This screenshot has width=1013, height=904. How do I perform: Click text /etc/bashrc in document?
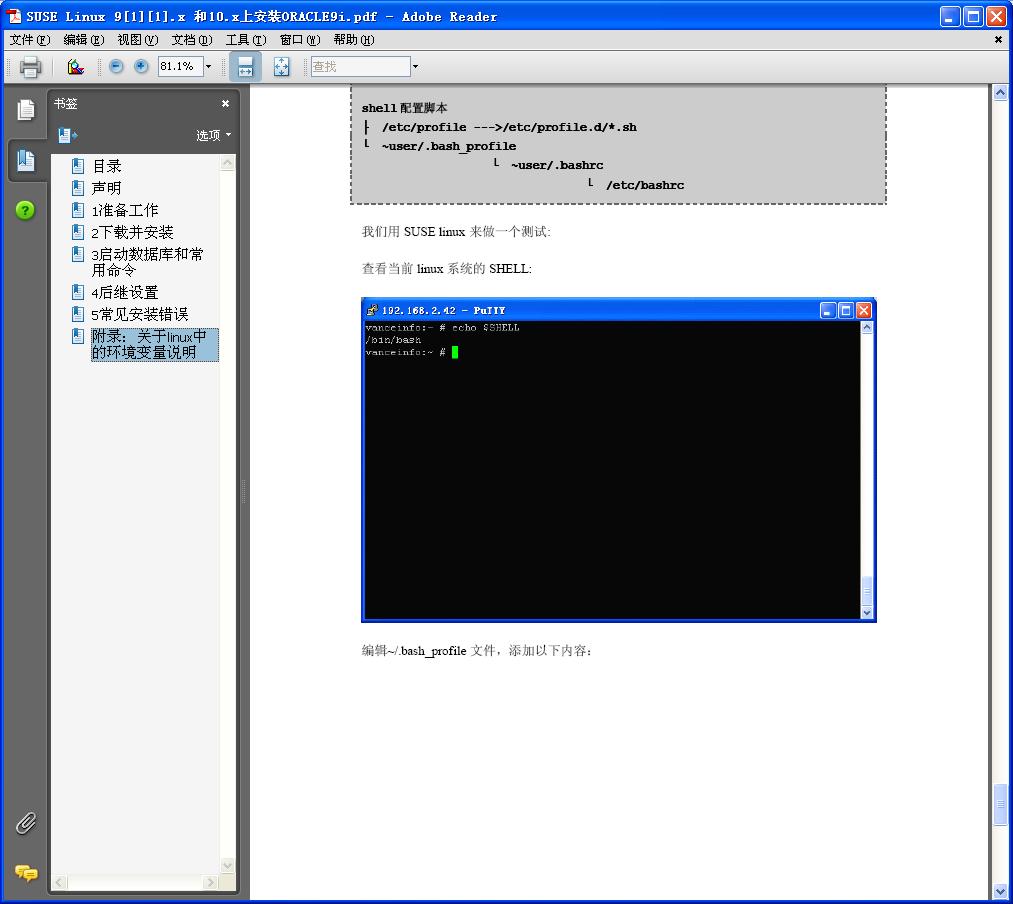tap(645, 185)
